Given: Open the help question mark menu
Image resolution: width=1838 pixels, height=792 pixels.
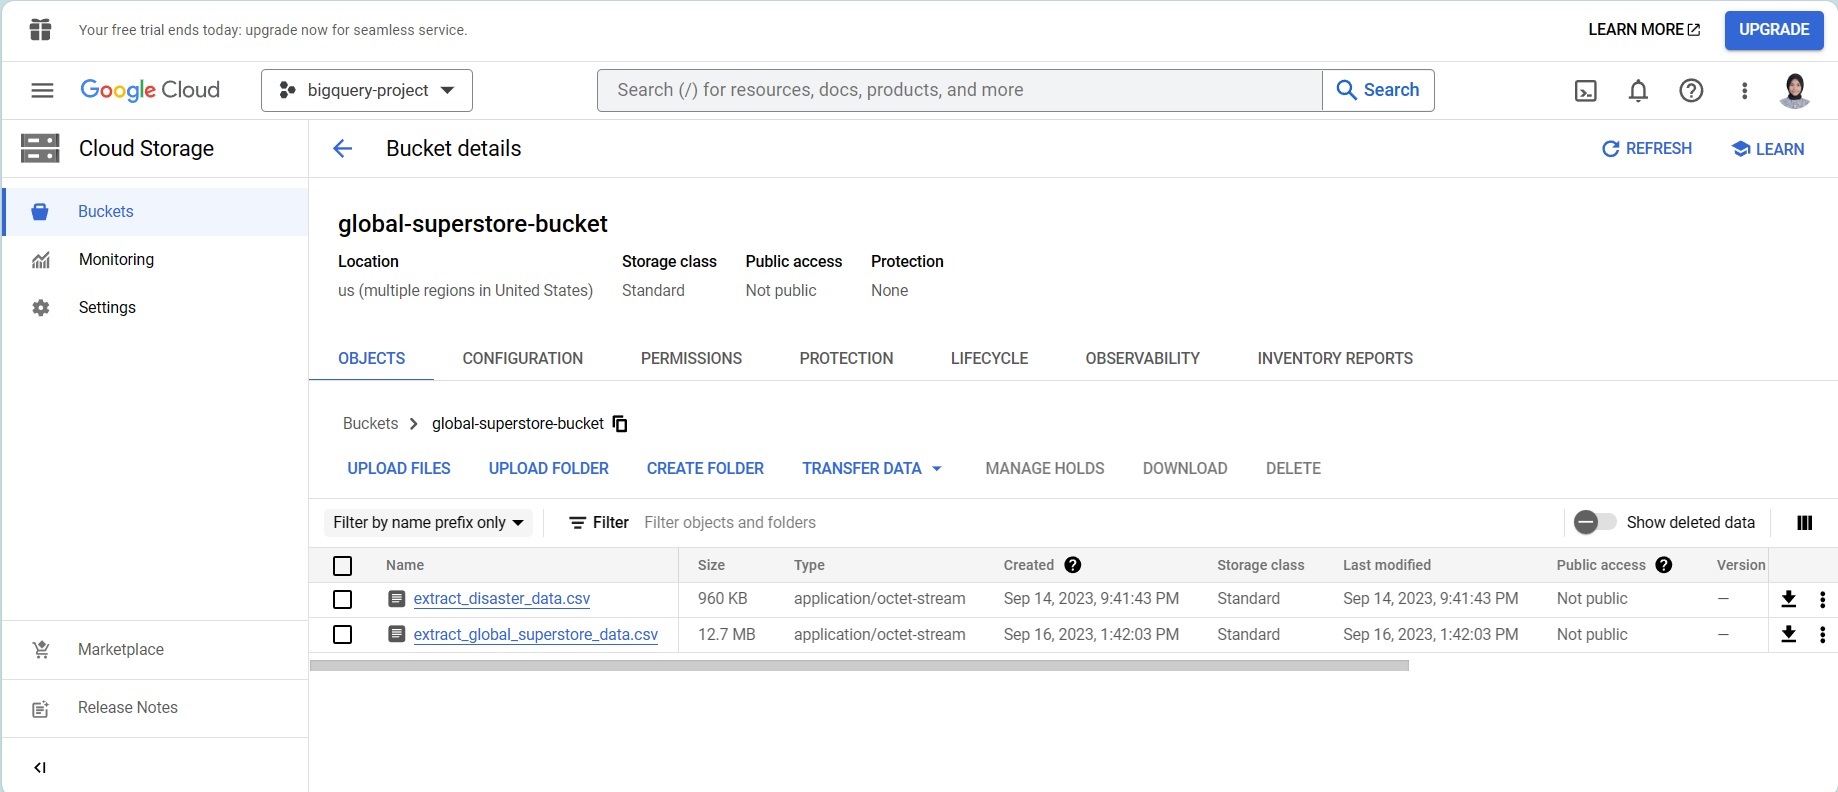Looking at the screenshot, I should 1691,91.
